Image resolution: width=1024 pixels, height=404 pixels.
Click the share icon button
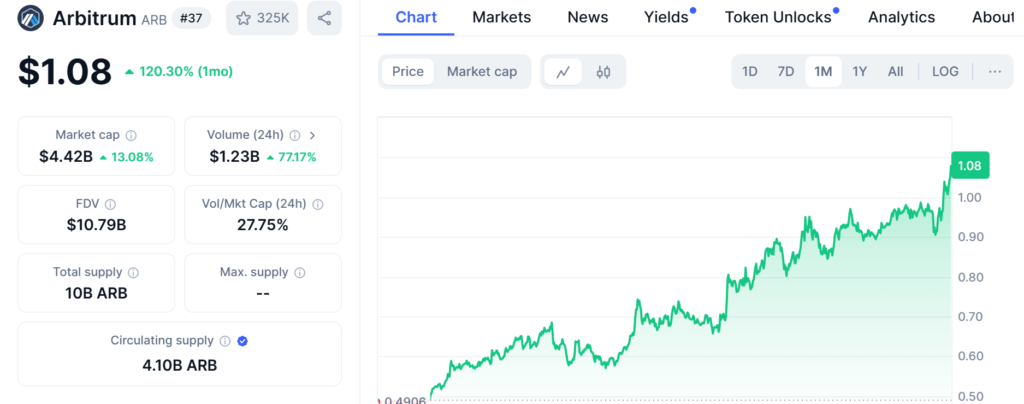(324, 18)
